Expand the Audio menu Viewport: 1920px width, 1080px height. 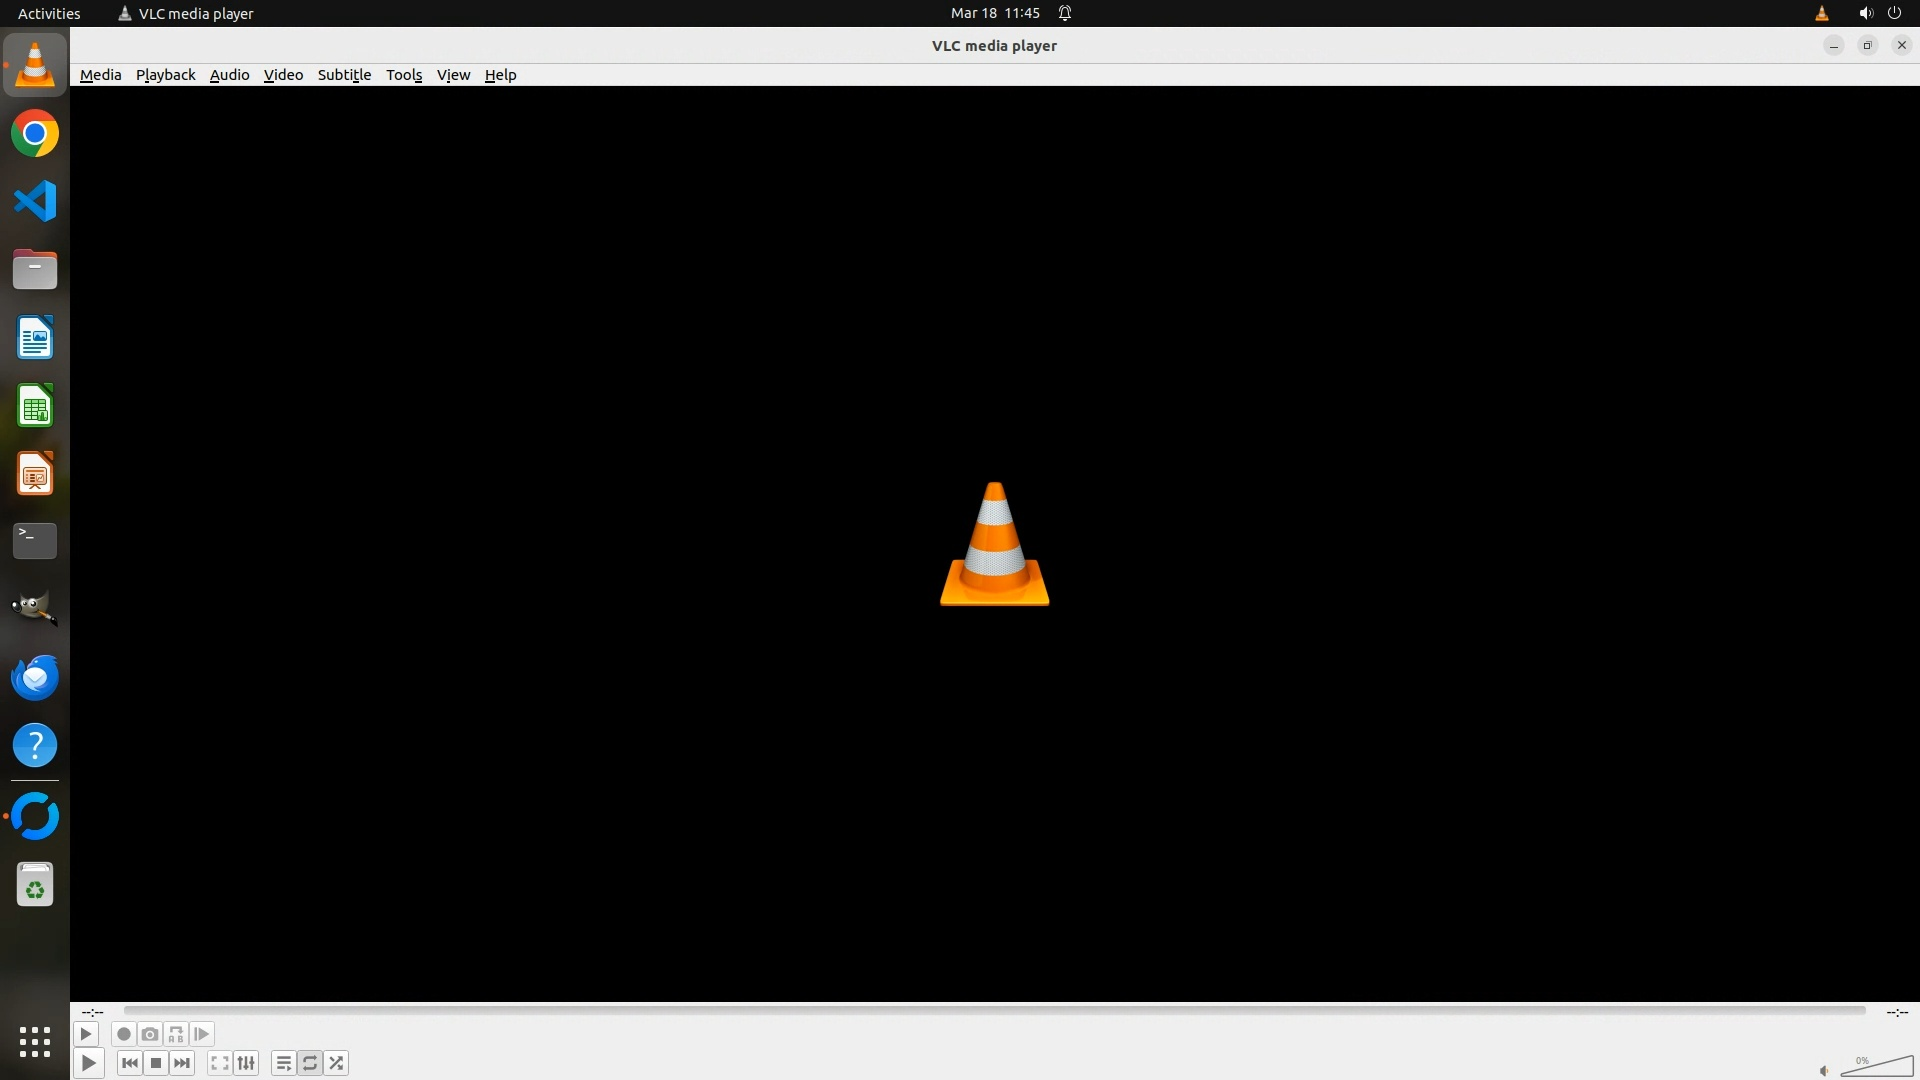pyautogui.click(x=229, y=75)
